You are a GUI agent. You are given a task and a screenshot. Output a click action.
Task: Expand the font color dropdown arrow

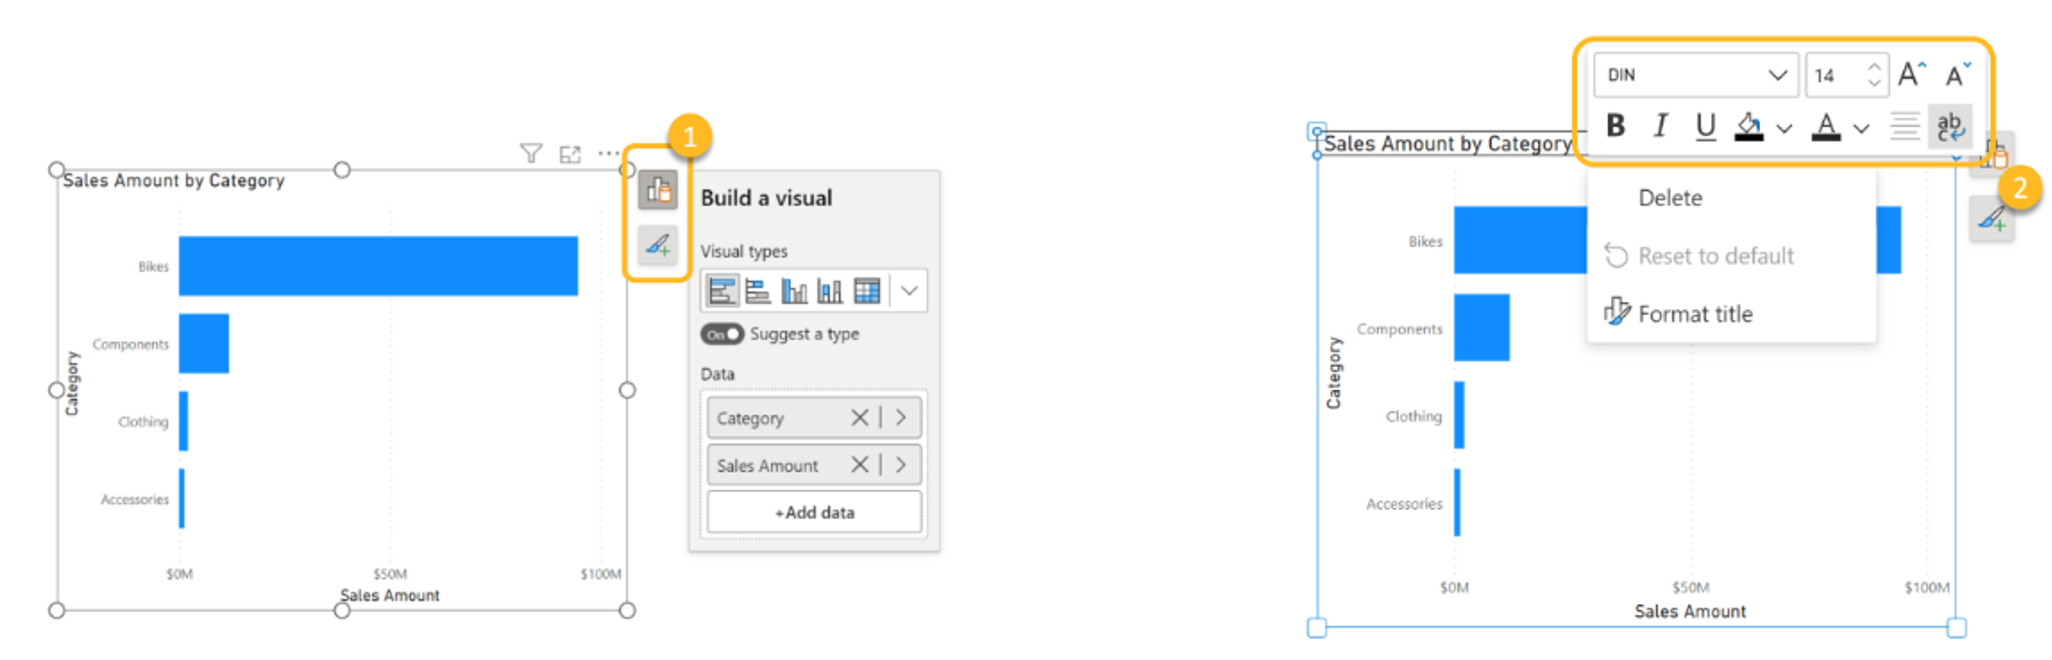1861,128
